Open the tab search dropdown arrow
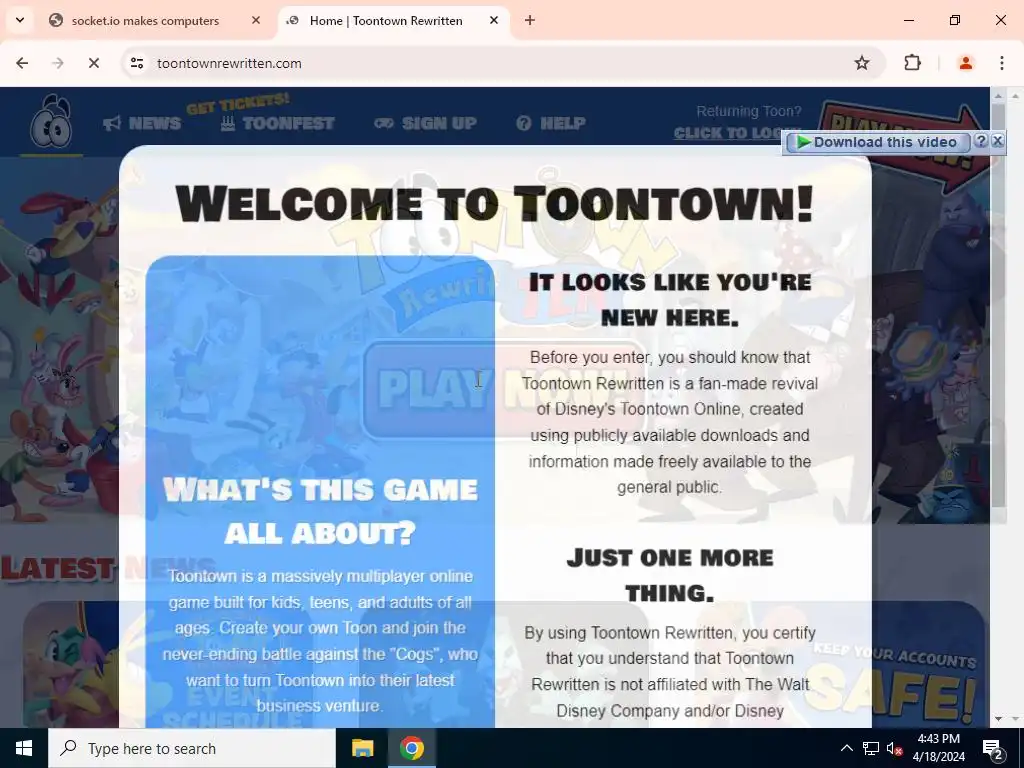The image size is (1024, 768). pyautogui.click(x=20, y=20)
